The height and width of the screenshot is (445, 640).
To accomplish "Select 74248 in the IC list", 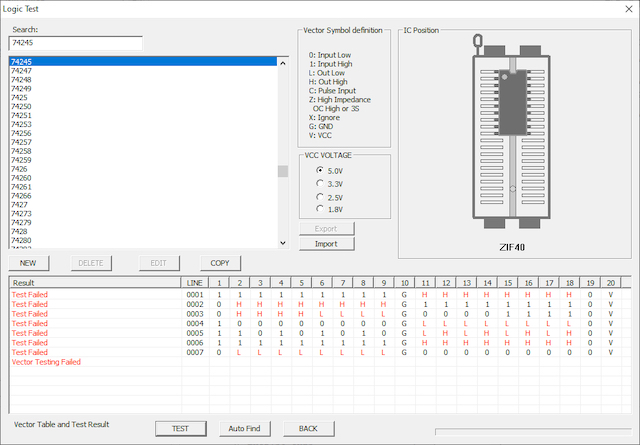I will pos(21,80).
